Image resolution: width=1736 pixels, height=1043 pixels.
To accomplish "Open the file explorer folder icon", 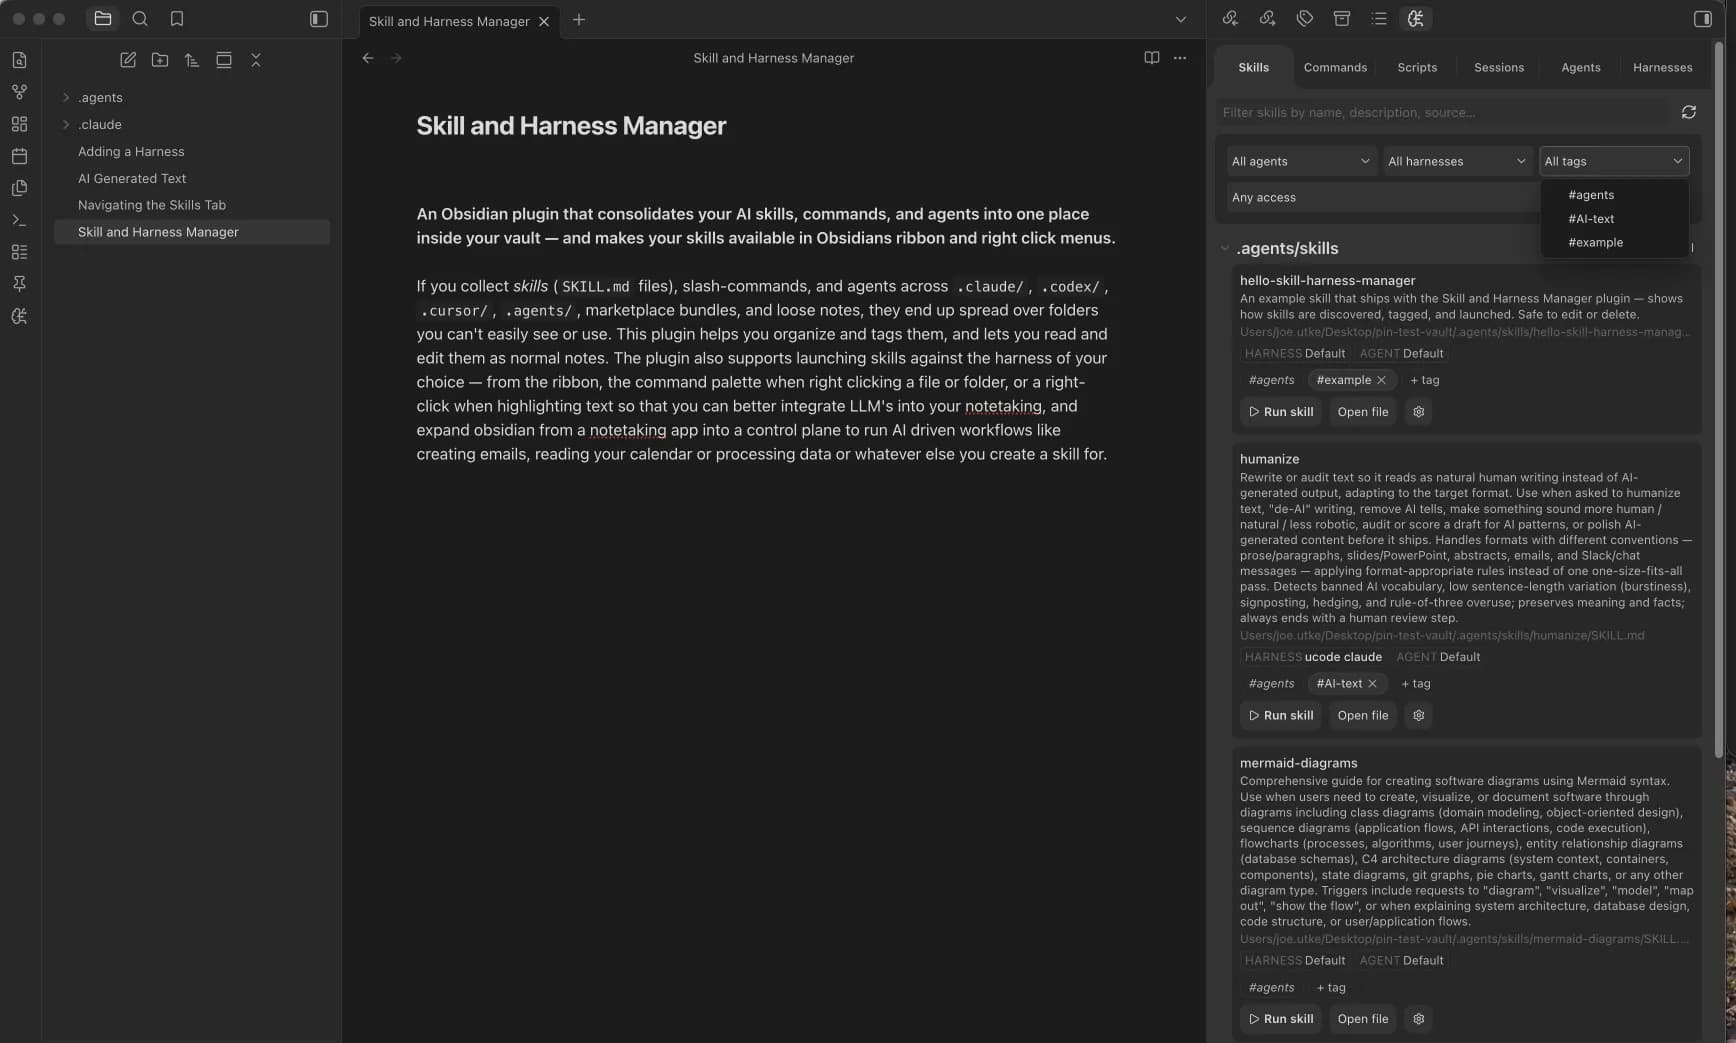I will (x=102, y=19).
